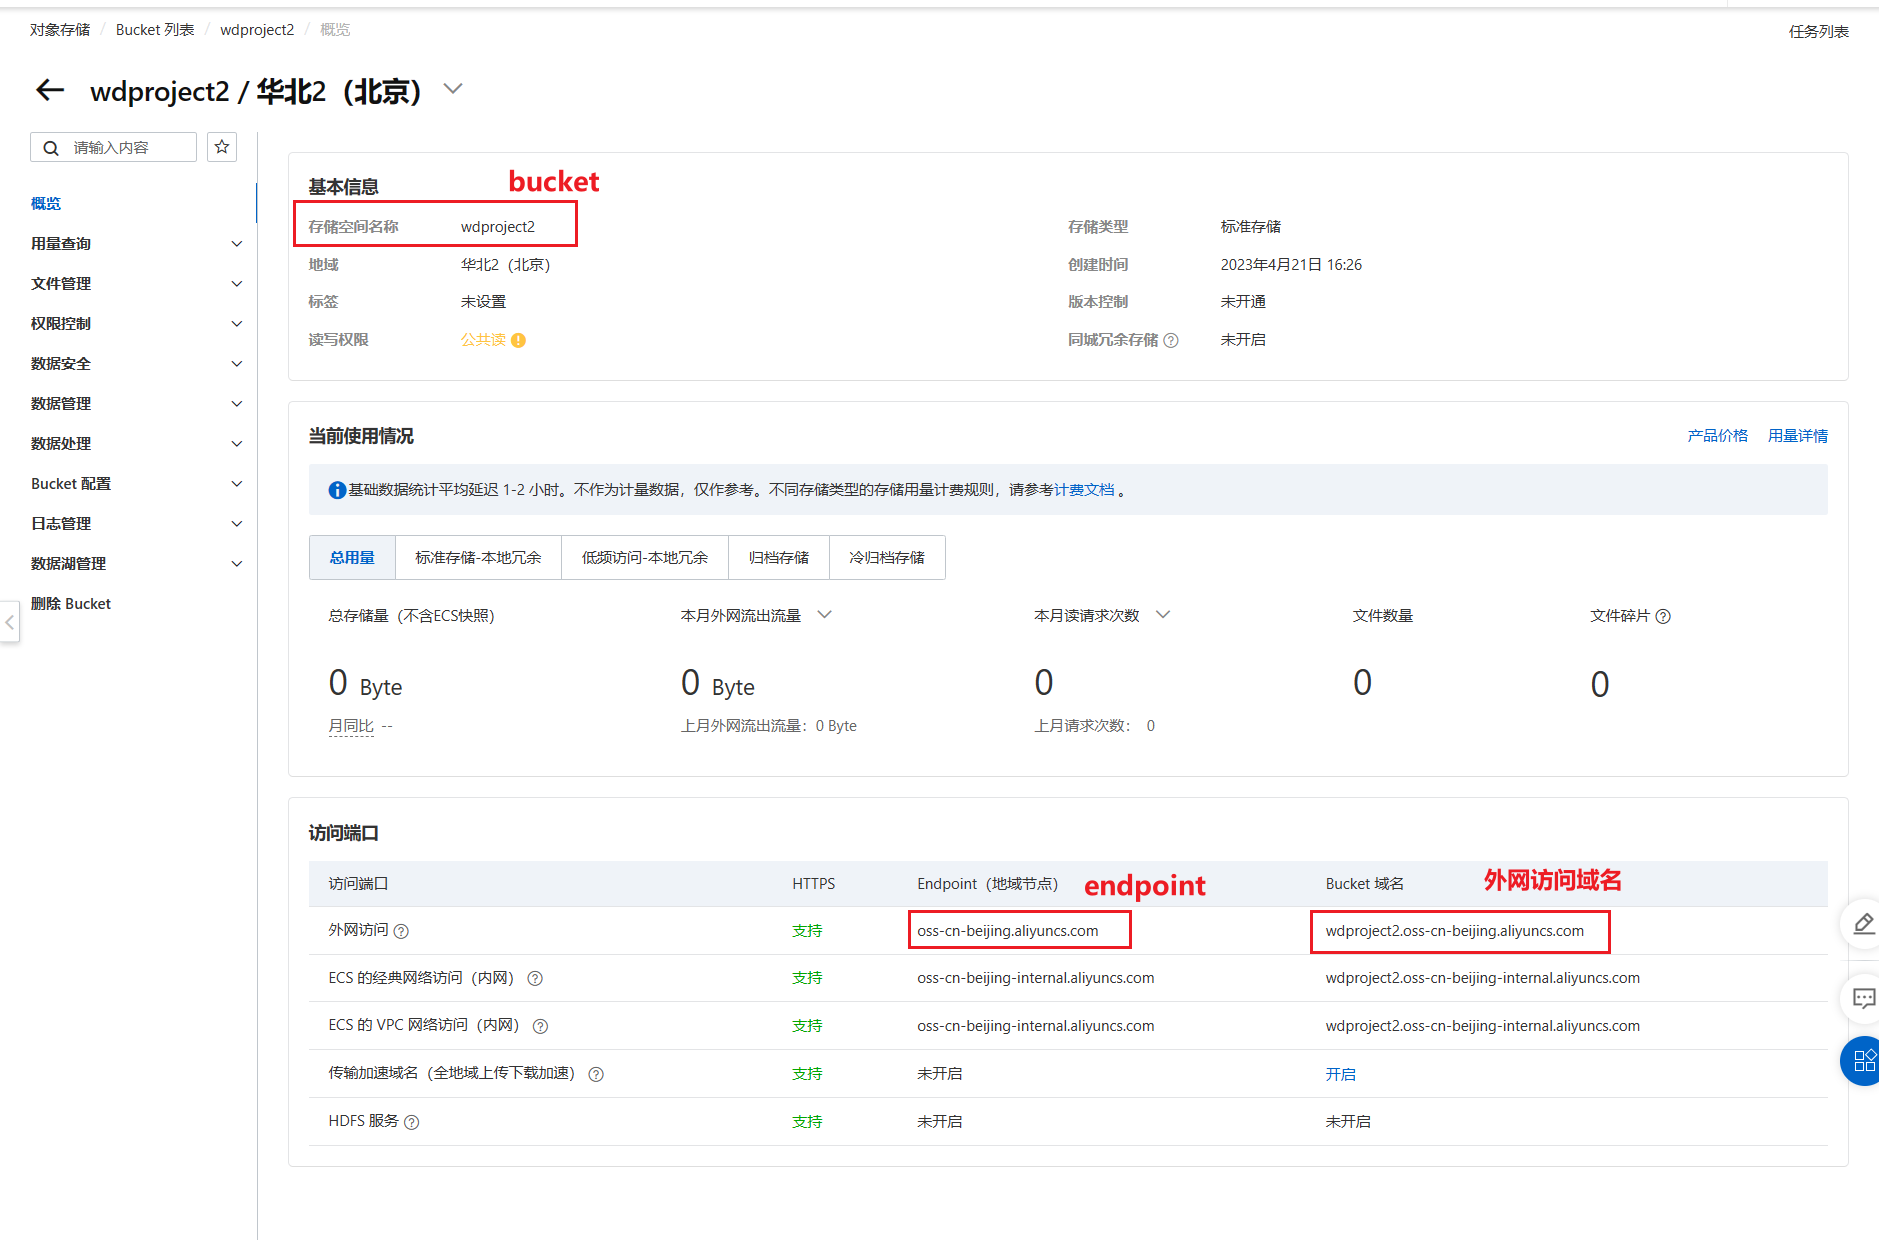This screenshot has height=1240, width=1879.
Task: Switch to the 总用量 tab
Action: 352,558
